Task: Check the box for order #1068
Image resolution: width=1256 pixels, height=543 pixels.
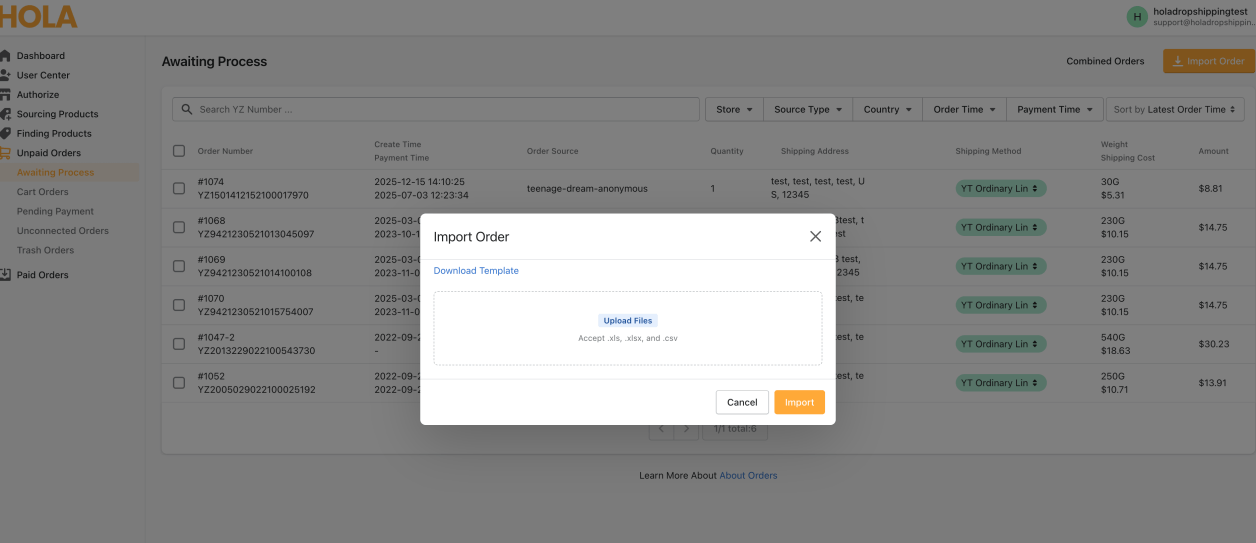Action: tap(179, 227)
